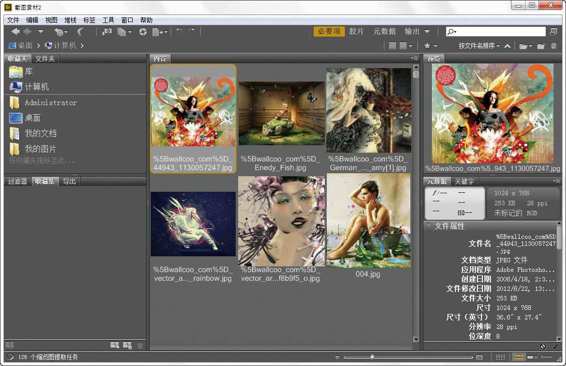Click into the search input field

pos(496,32)
